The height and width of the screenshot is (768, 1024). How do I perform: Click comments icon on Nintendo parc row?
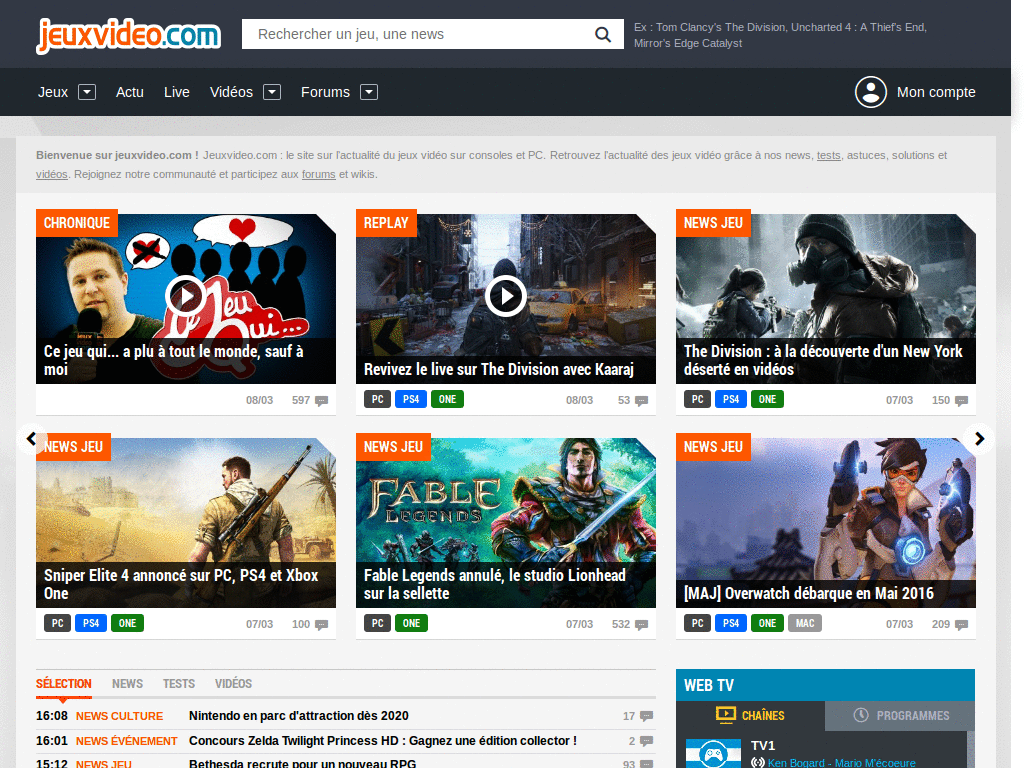click(x=647, y=716)
